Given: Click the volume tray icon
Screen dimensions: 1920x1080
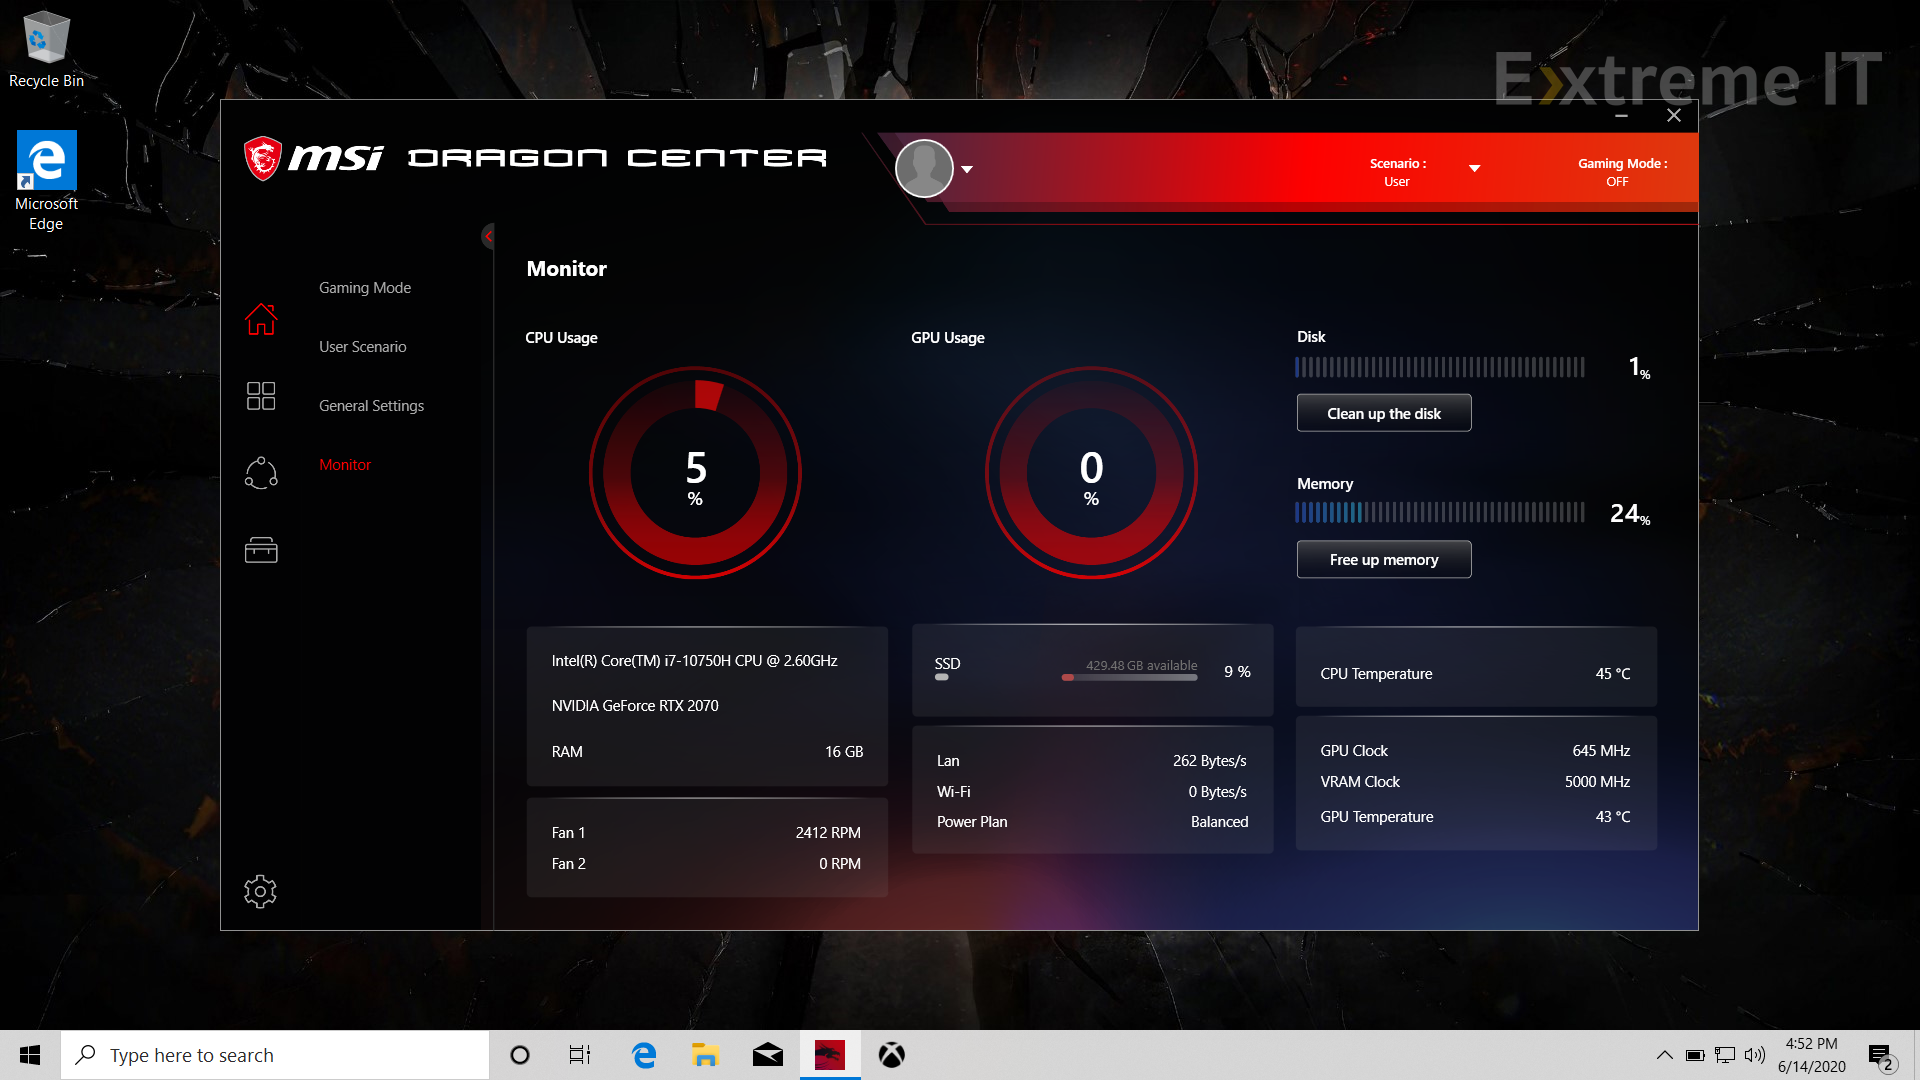Looking at the screenshot, I should coord(1755,1055).
